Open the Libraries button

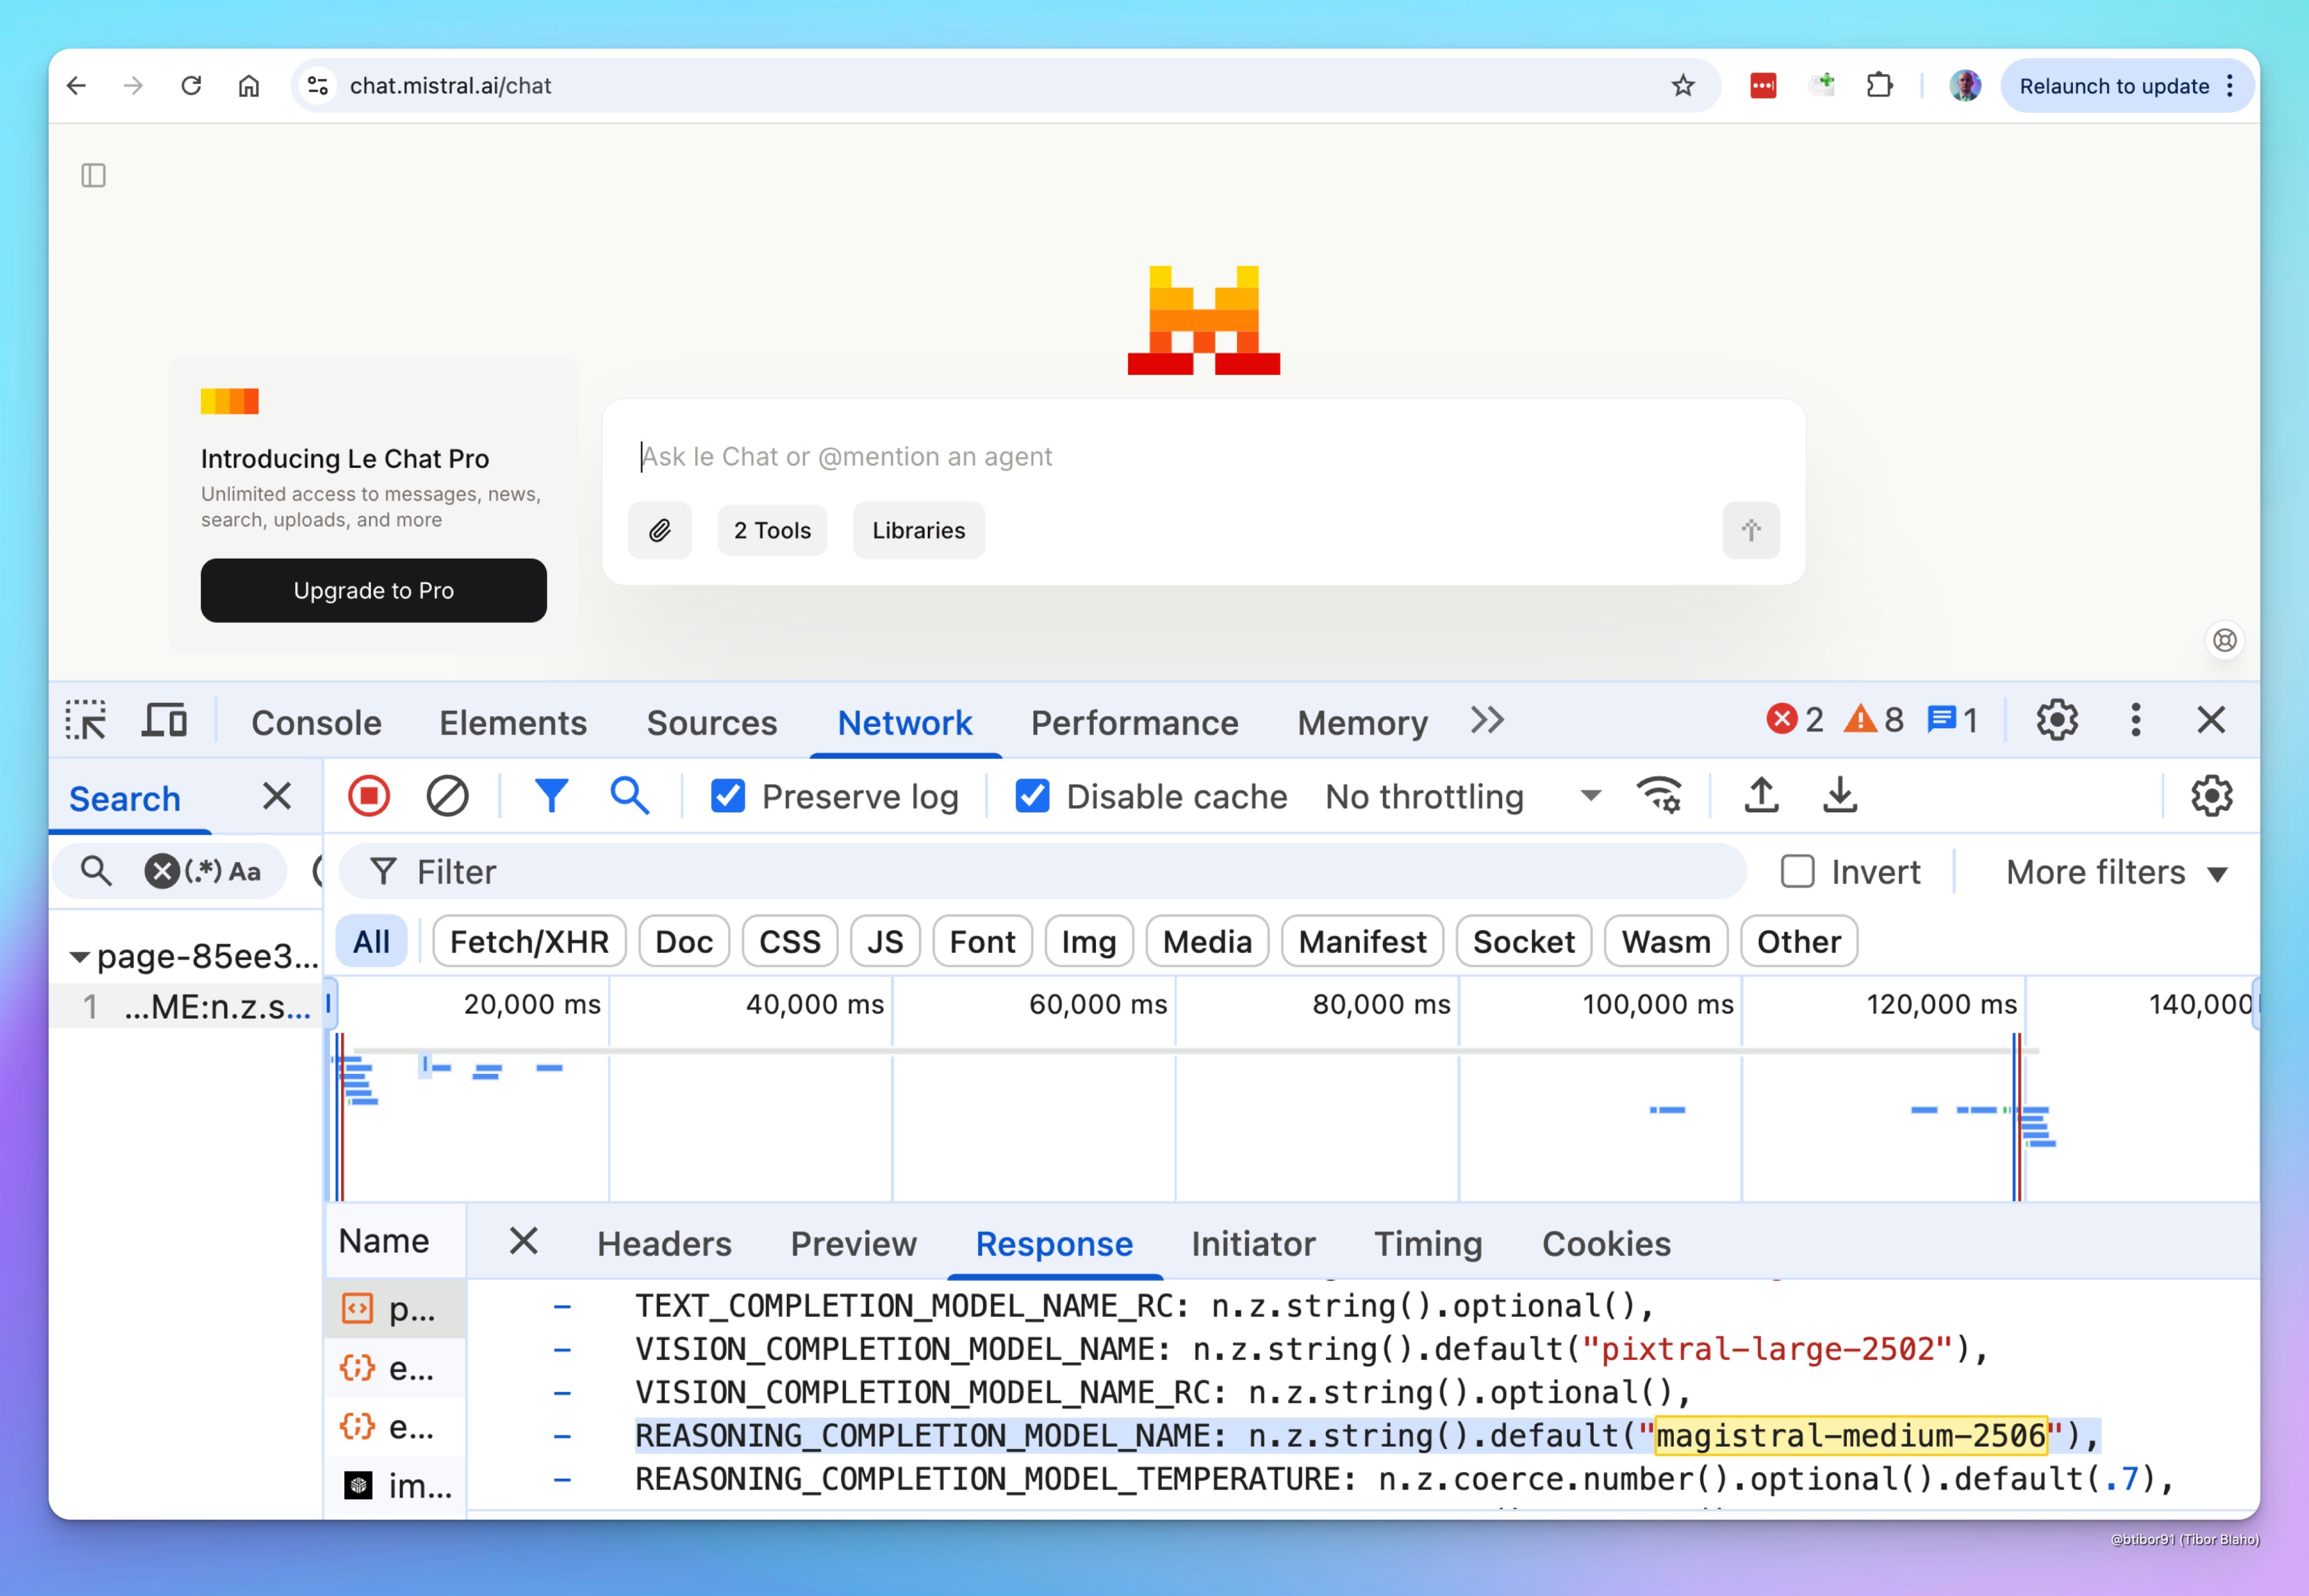coord(918,530)
